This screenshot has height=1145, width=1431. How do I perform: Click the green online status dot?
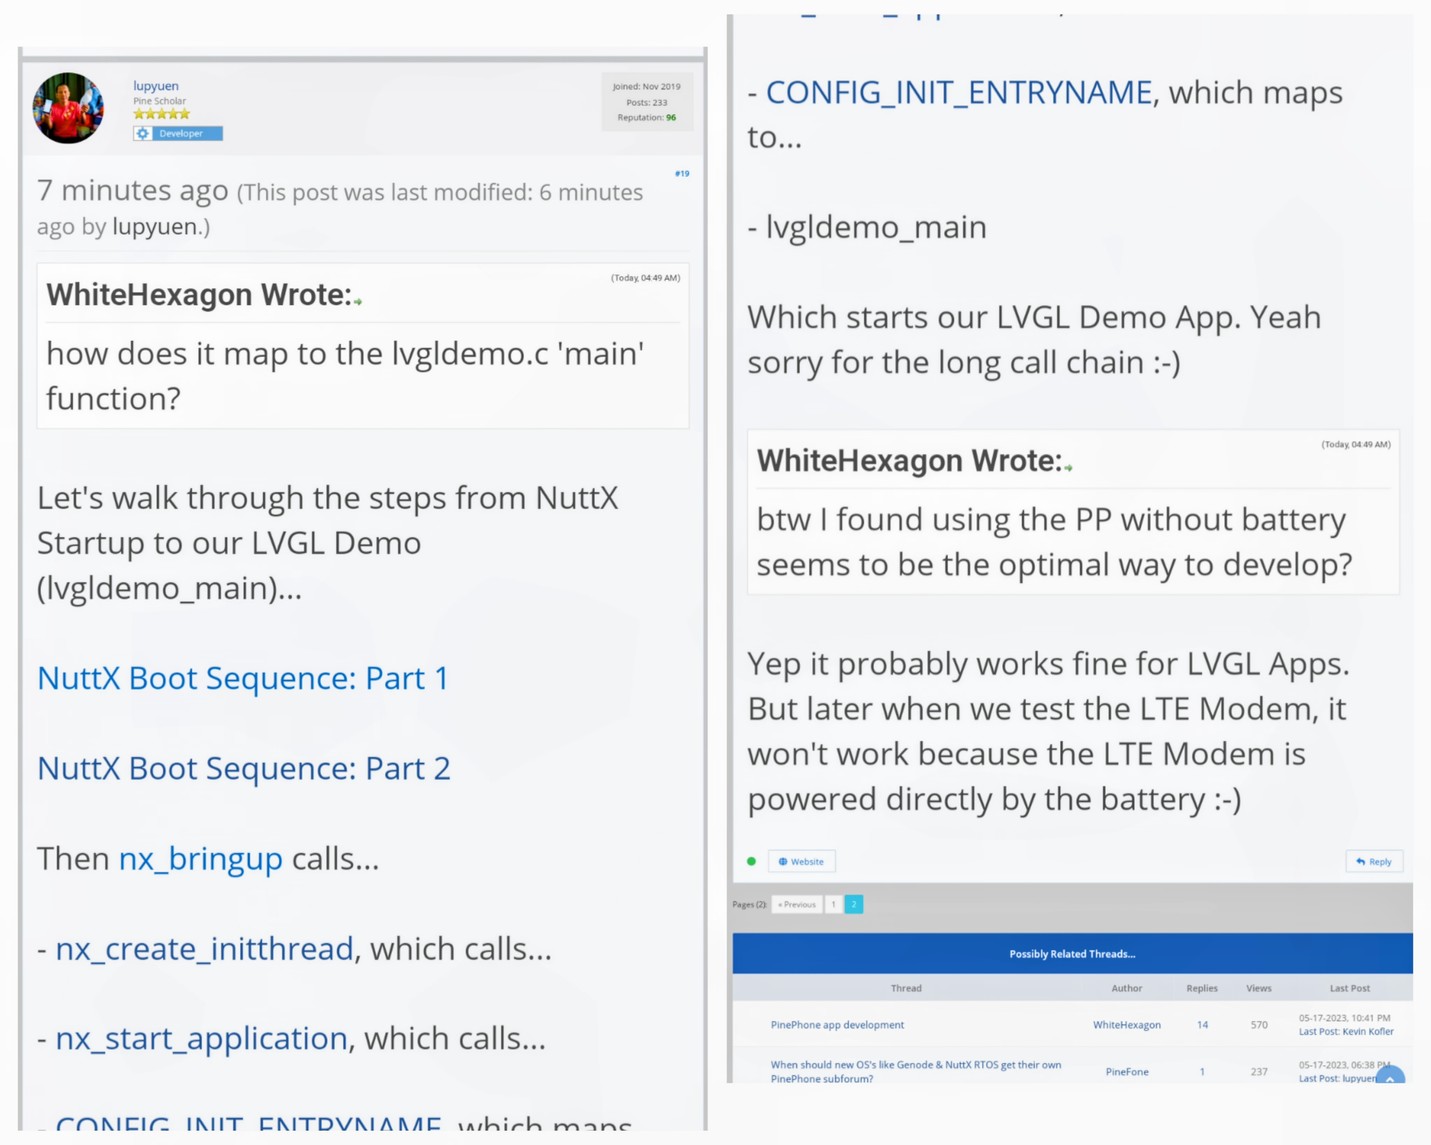click(x=751, y=861)
